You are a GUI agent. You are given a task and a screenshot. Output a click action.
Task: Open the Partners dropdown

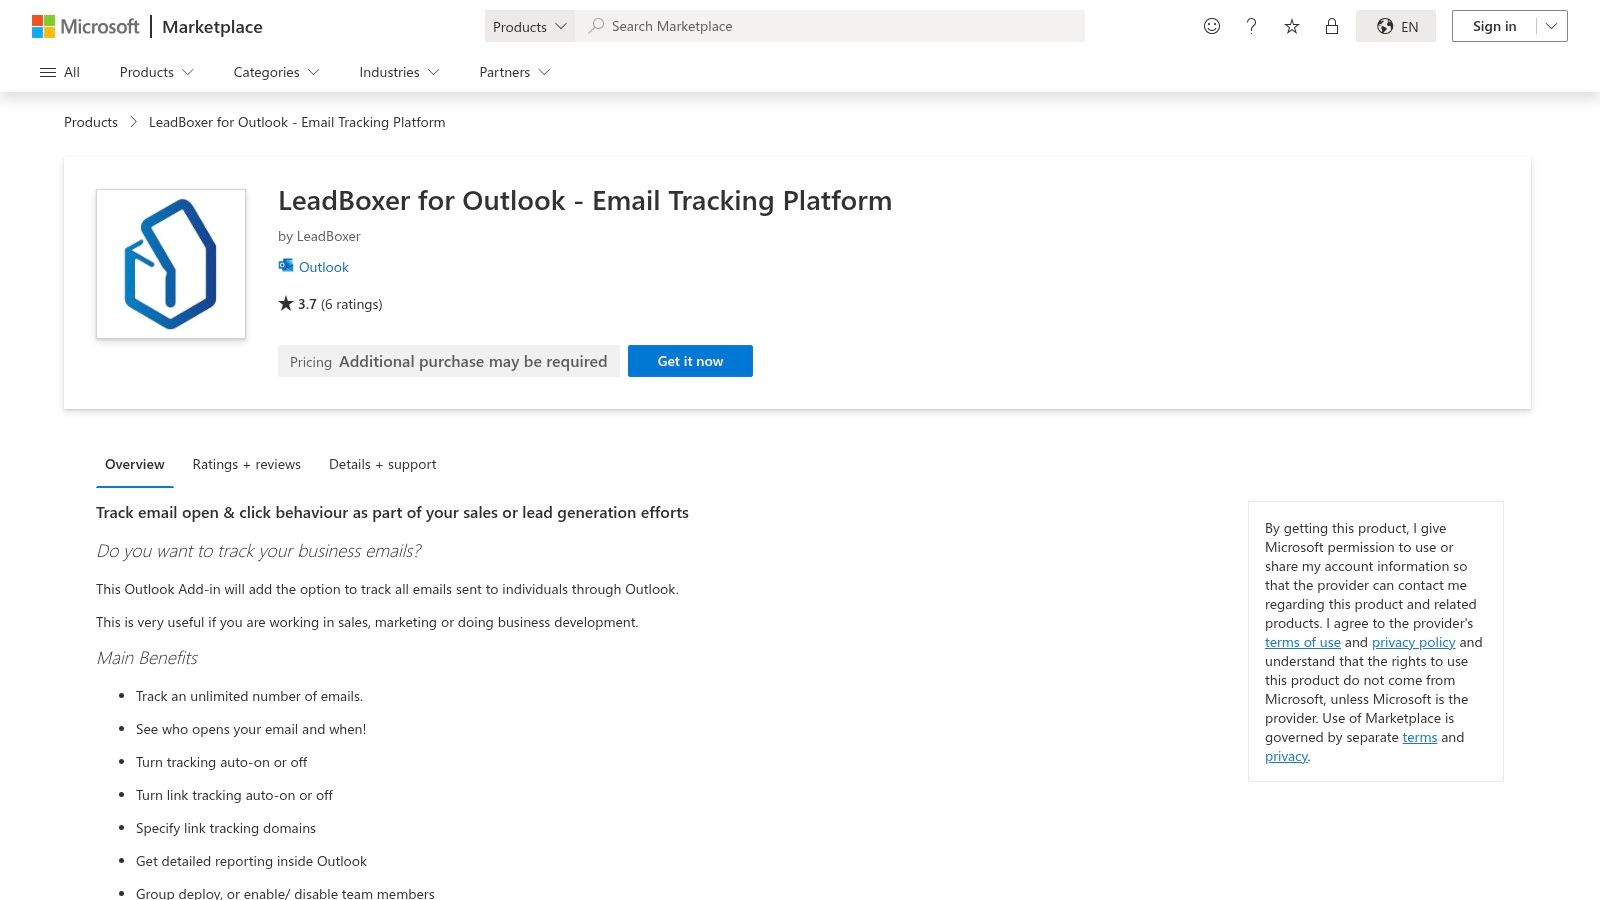point(513,72)
